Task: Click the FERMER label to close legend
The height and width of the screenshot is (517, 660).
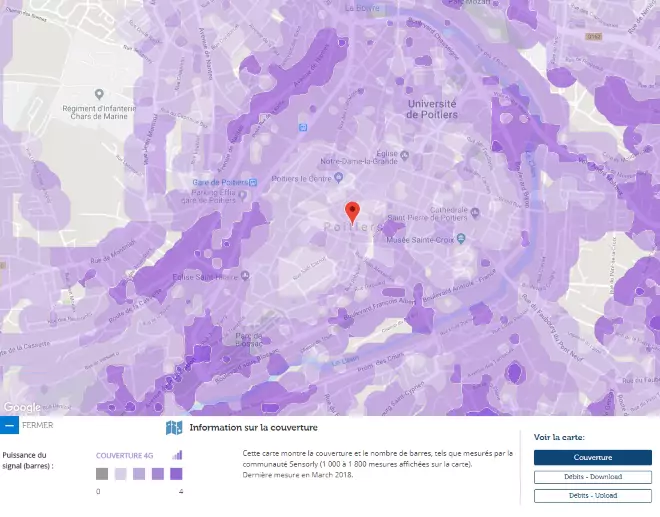Action: click(38, 425)
